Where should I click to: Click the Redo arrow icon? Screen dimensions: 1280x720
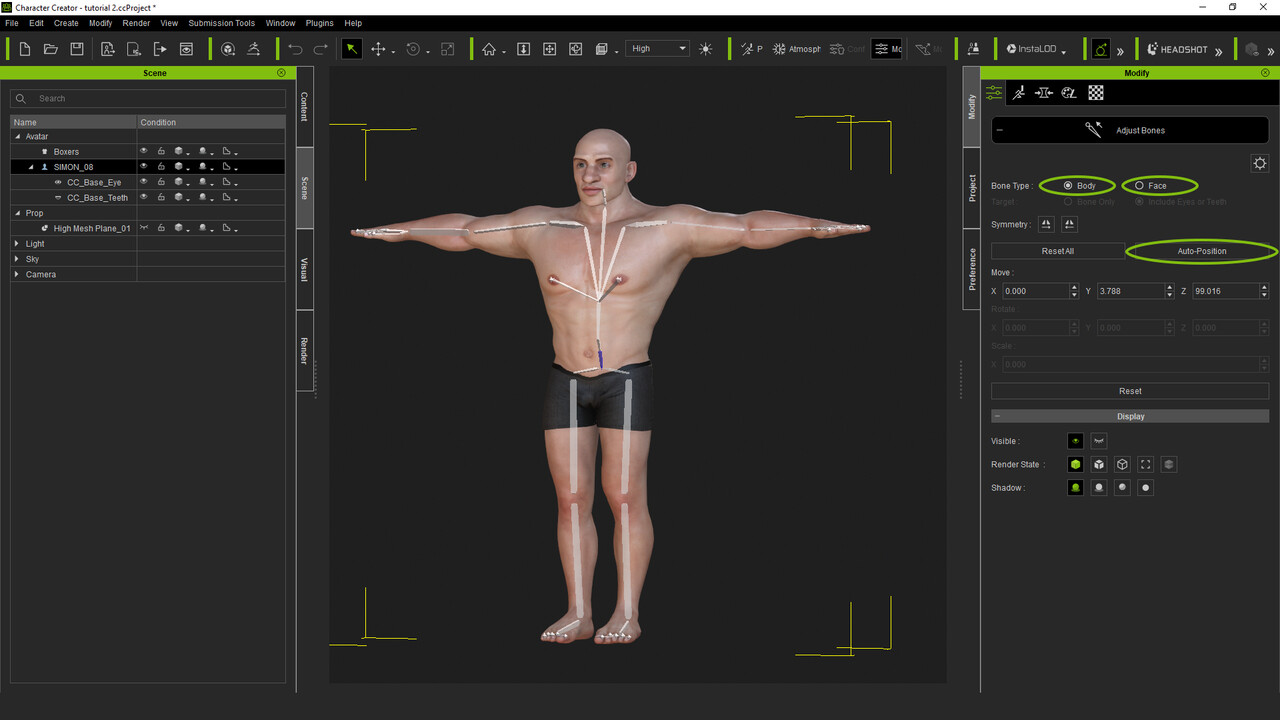(x=321, y=49)
